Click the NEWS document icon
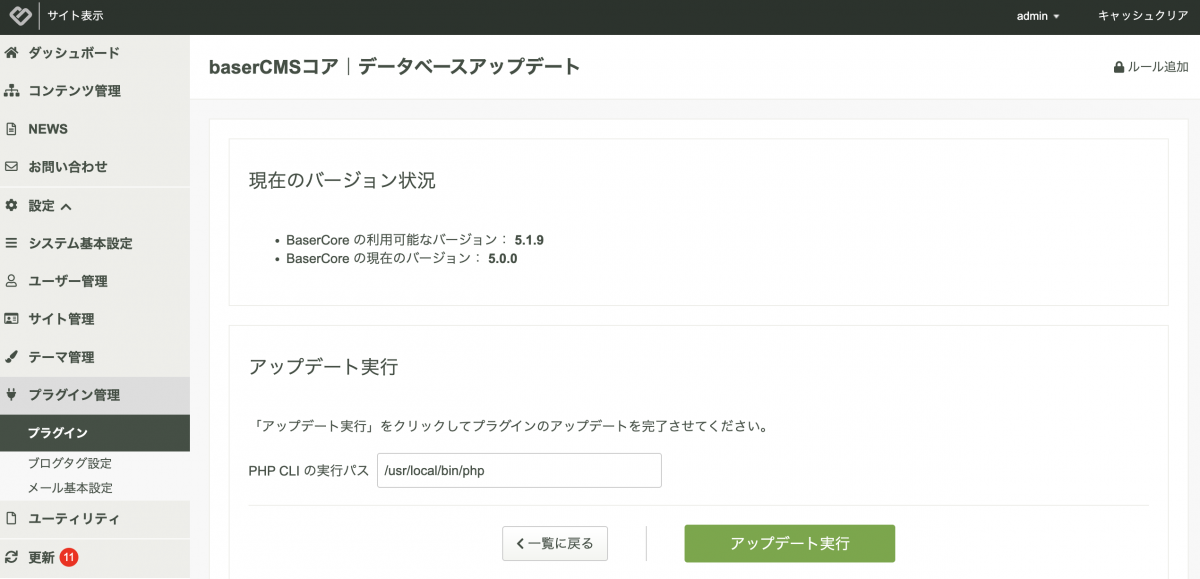This screenshot has width=1200, height=579. point(12,129)
